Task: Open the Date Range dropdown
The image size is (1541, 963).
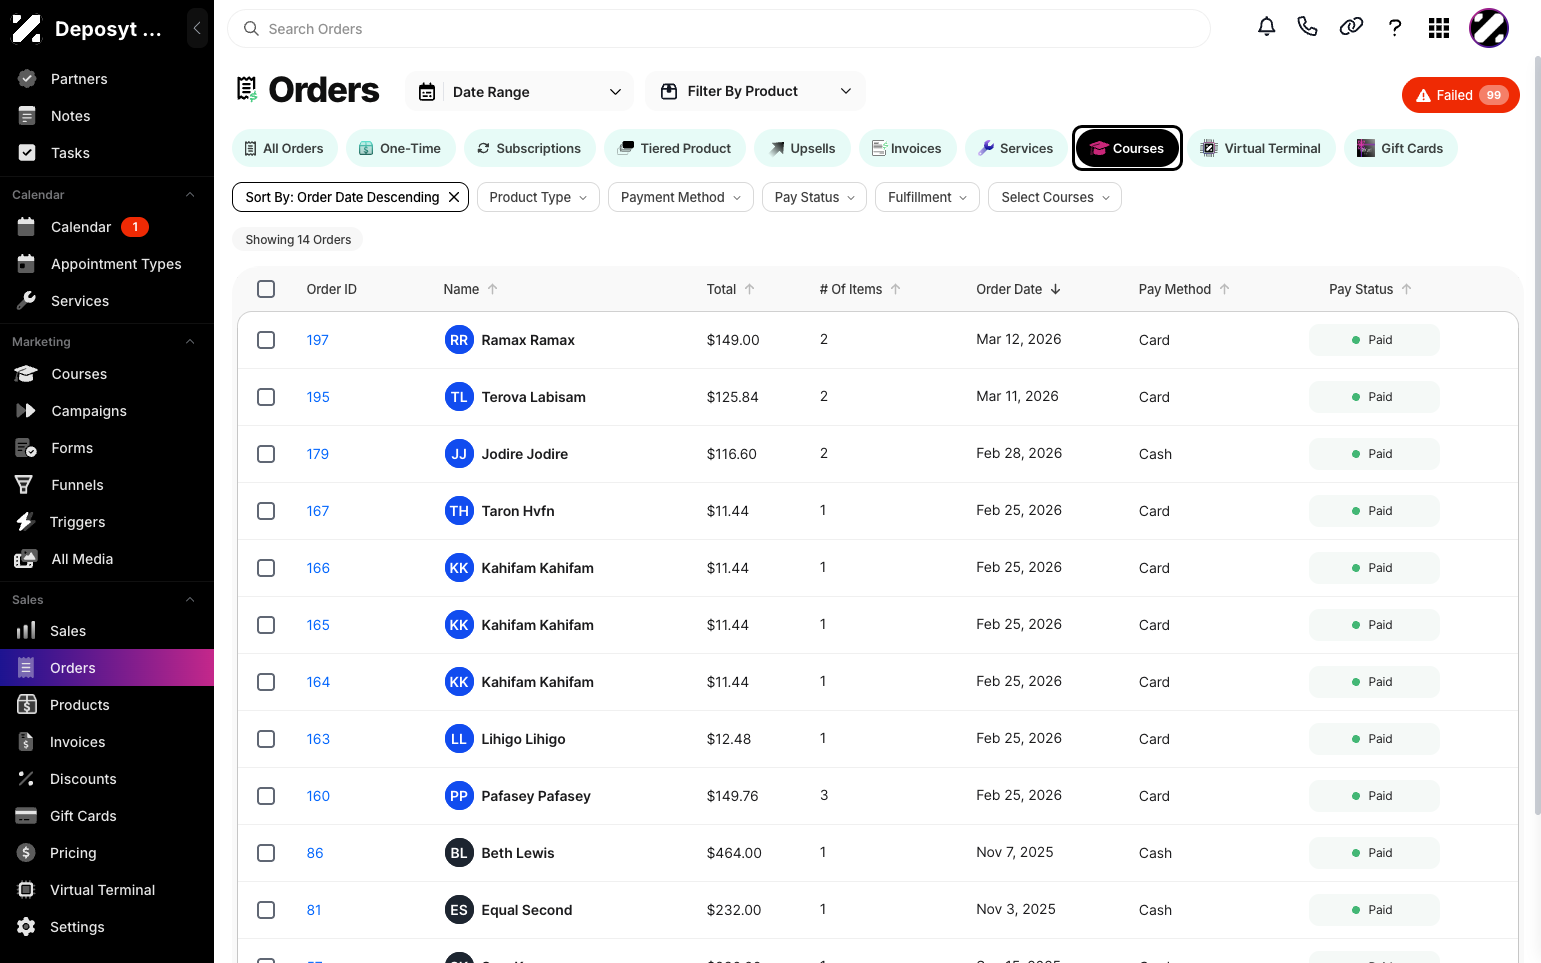Action: coord(520,92)
